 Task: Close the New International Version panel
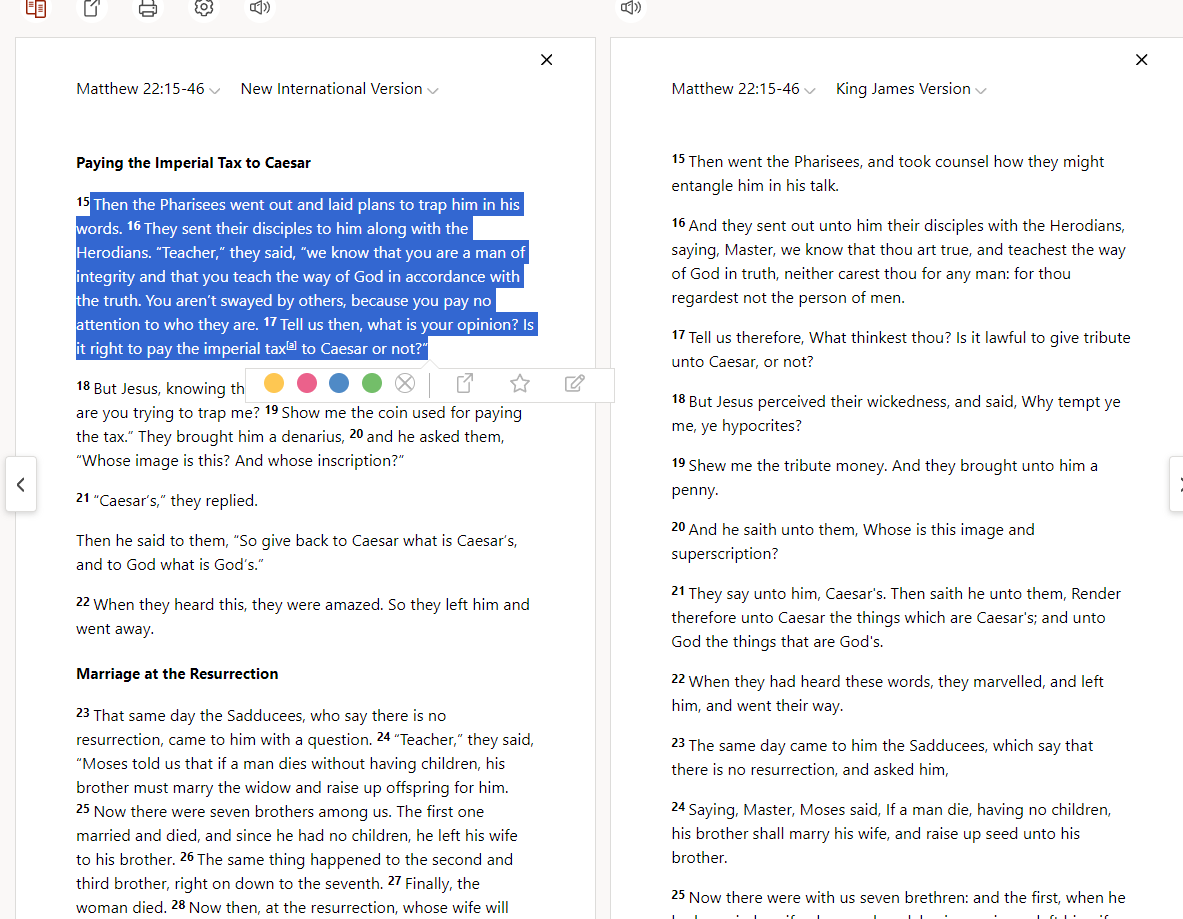click(x=546, y=60)
